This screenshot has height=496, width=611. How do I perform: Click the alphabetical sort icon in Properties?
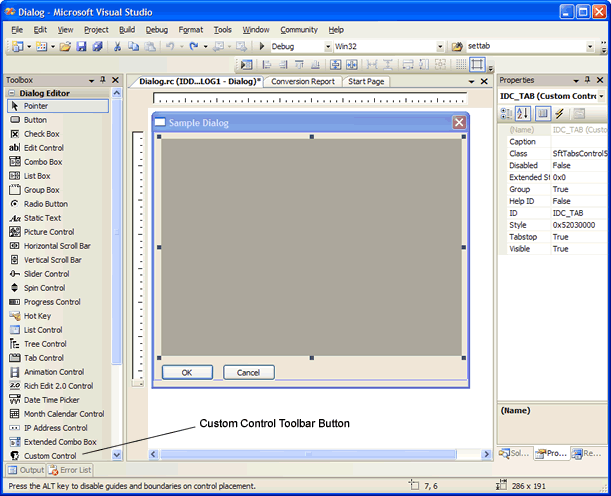click(523, 113)
